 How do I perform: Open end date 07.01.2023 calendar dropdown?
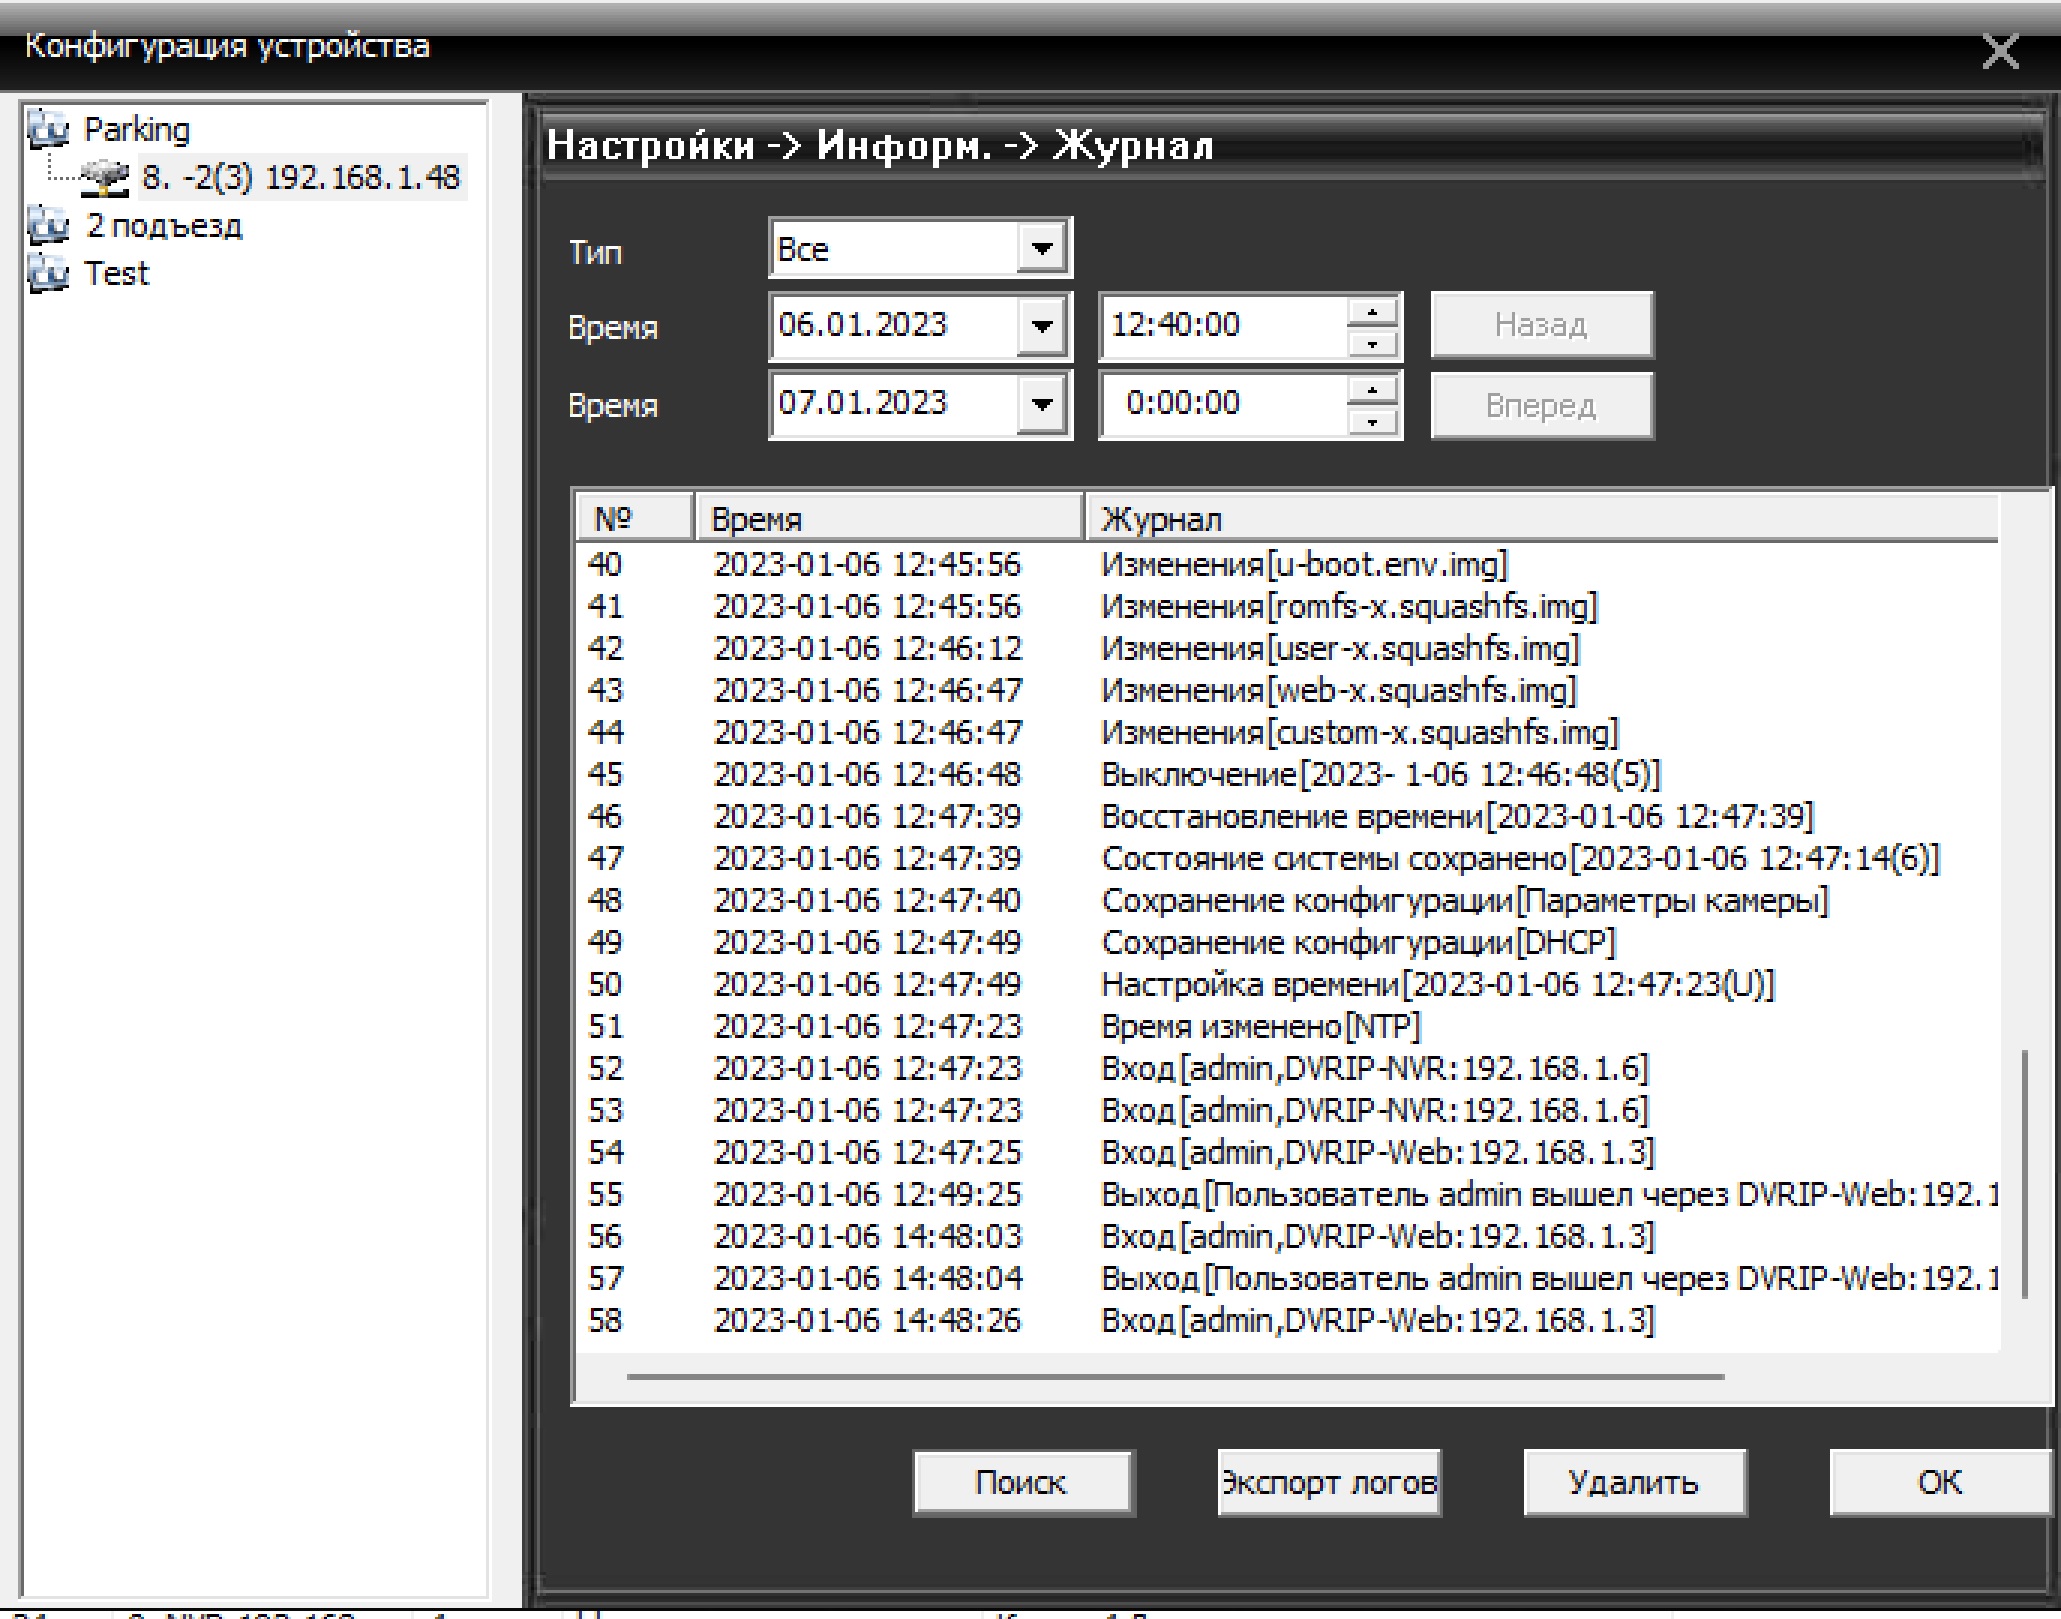click(x=1041, y=404)
